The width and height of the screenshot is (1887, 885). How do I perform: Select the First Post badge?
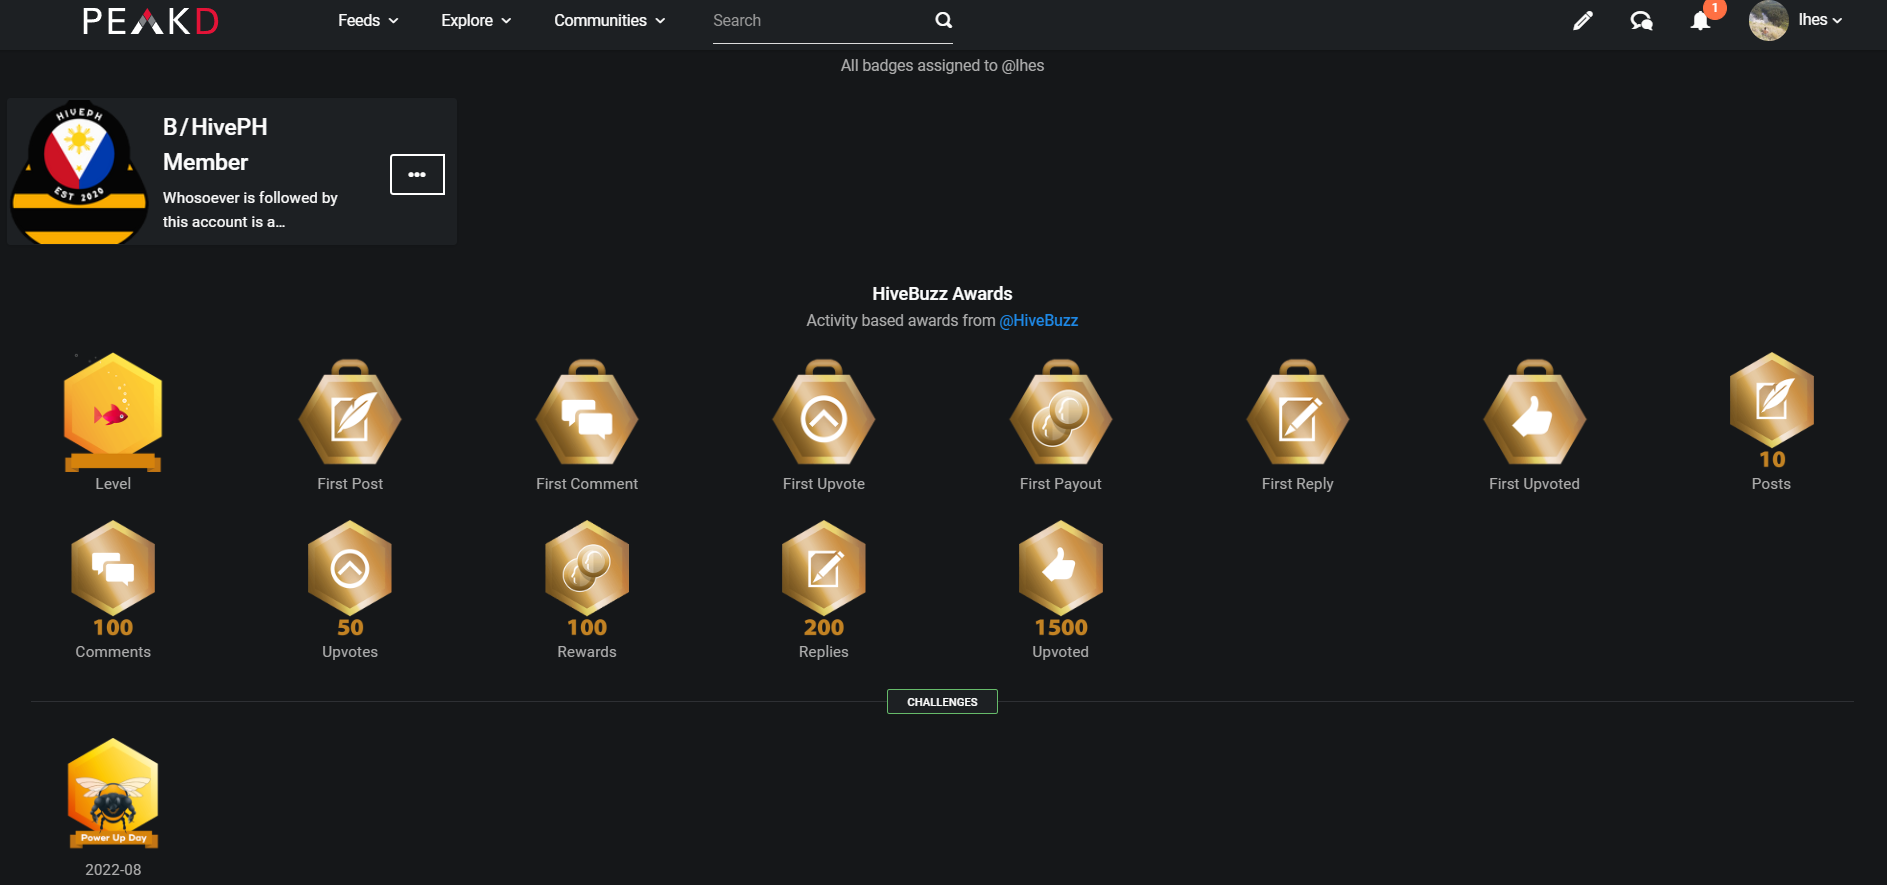point(350,414)
